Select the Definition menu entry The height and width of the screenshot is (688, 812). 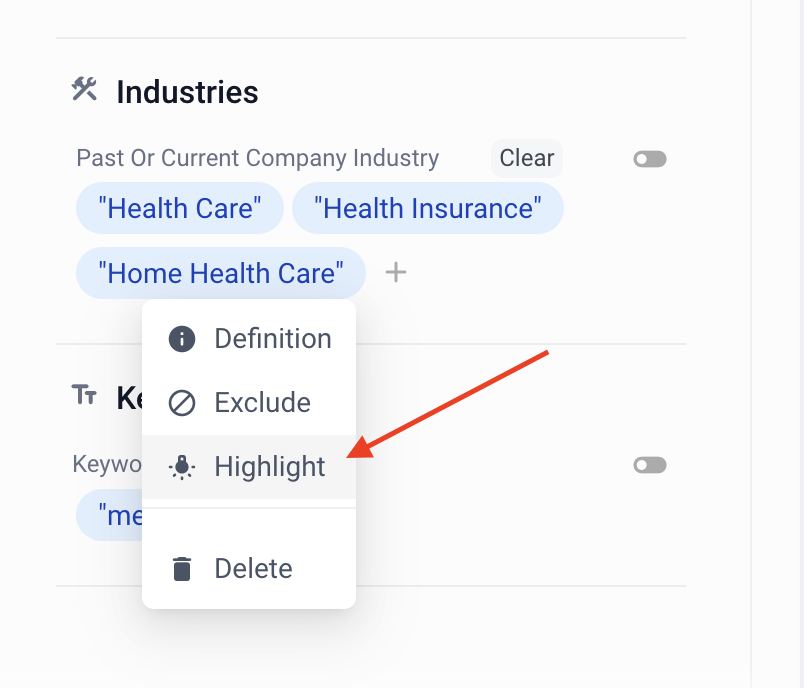[272, 339]
